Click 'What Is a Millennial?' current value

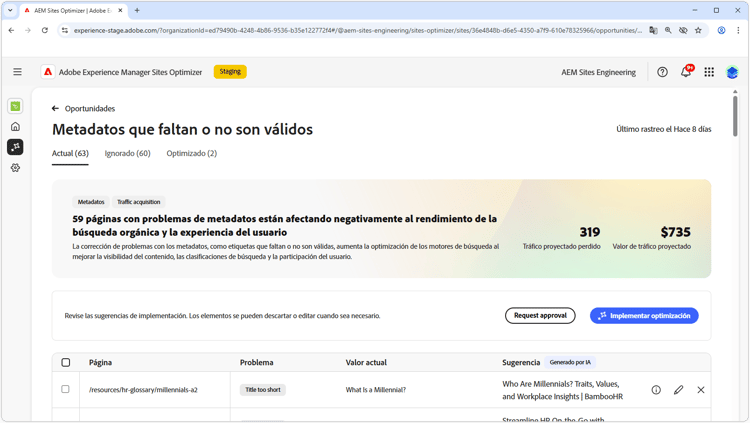(x=375, y=390)
